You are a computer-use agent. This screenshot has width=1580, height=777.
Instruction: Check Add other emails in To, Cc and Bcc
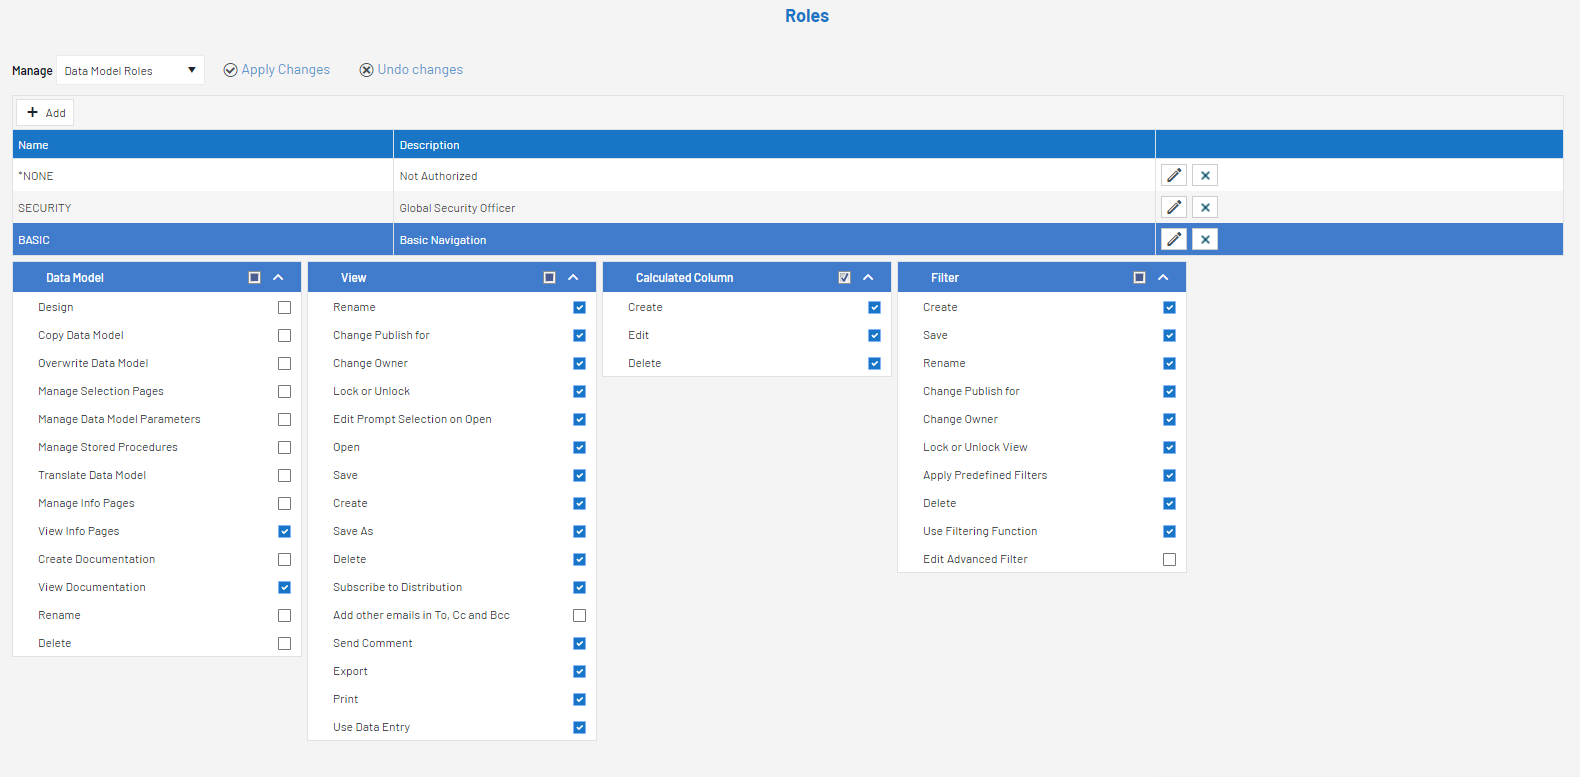(580, 616)
